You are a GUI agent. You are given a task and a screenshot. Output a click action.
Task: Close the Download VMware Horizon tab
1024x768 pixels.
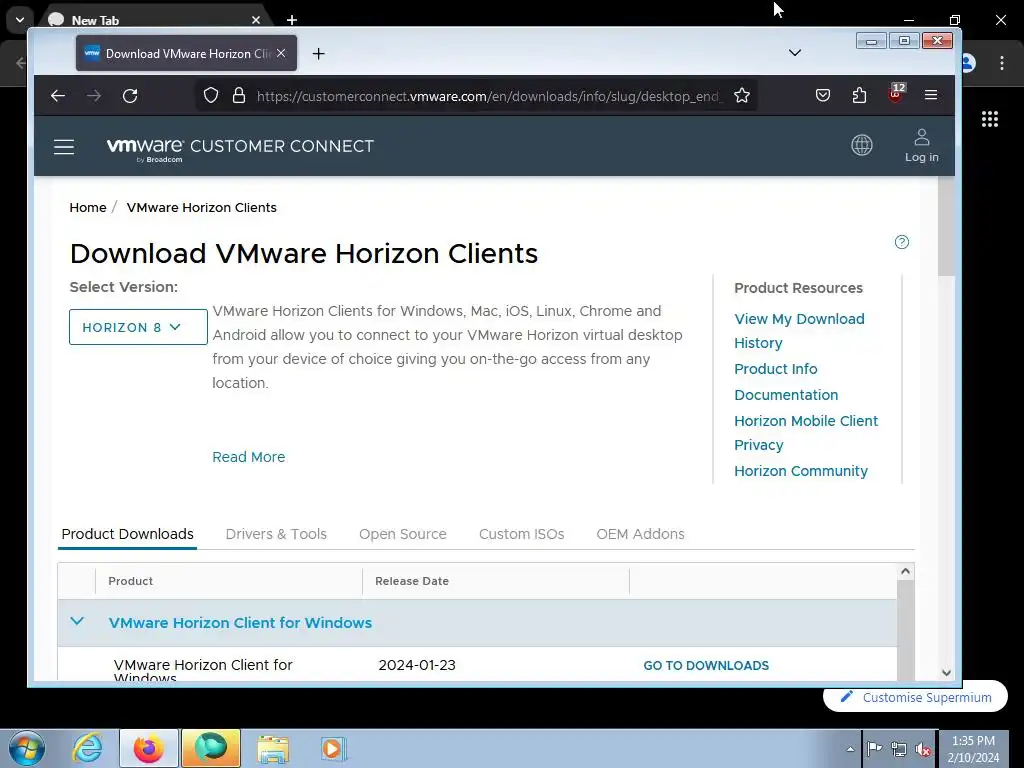point(281,53)
